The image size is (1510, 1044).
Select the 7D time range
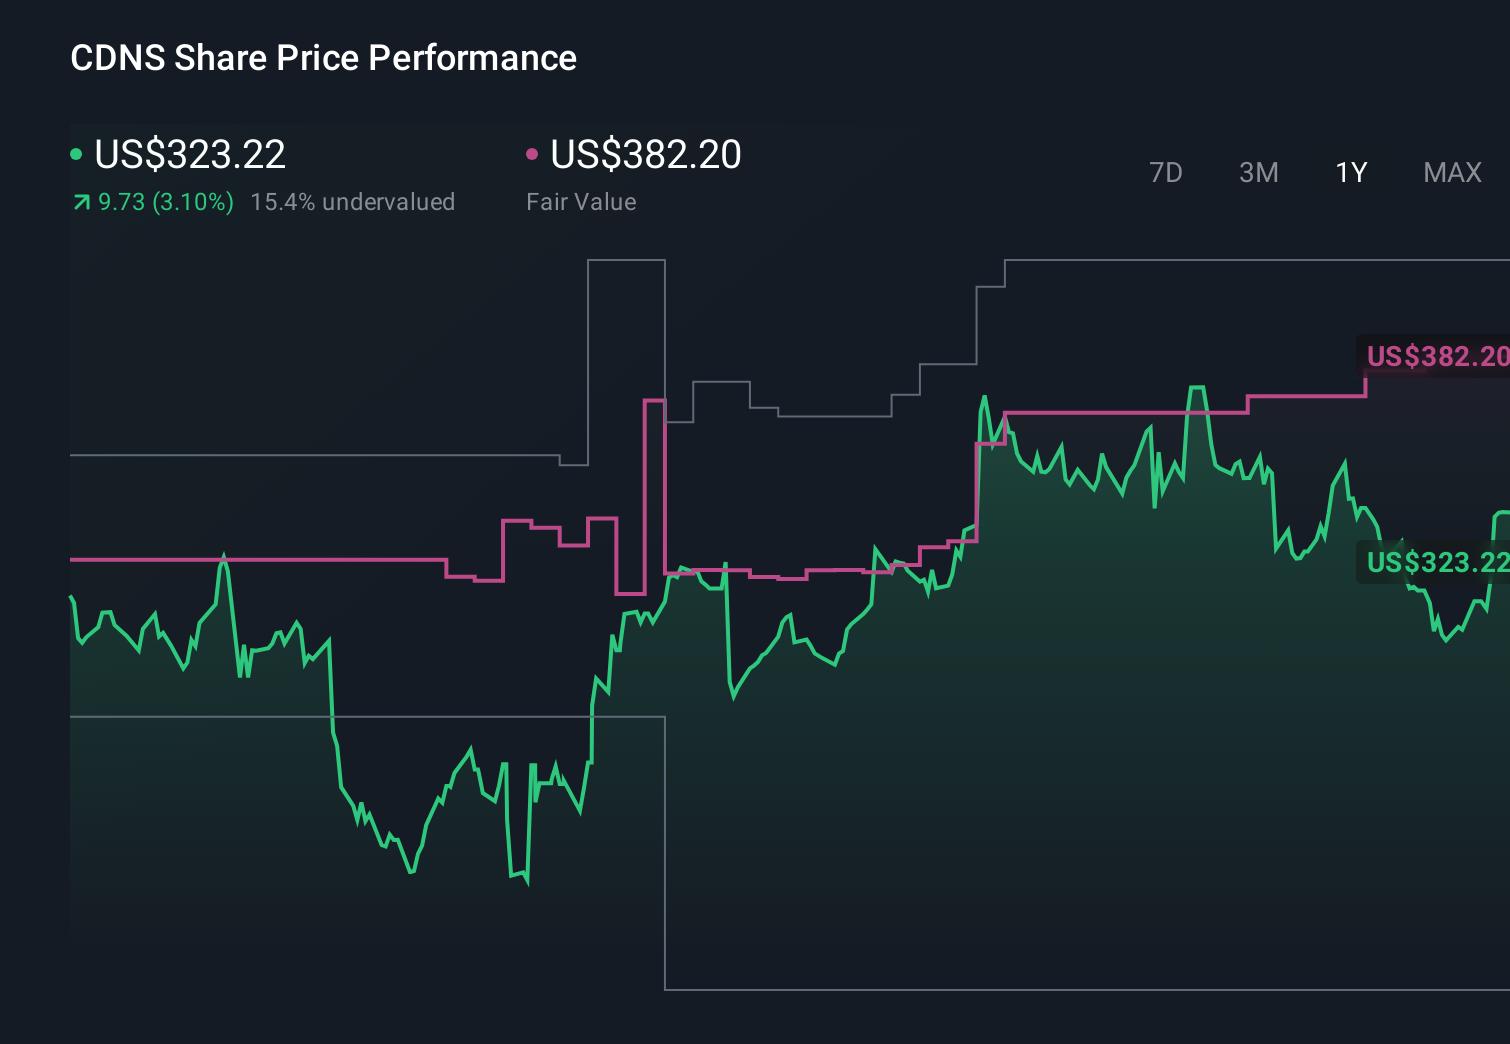pyautogui.click(x=1165, y=173)
